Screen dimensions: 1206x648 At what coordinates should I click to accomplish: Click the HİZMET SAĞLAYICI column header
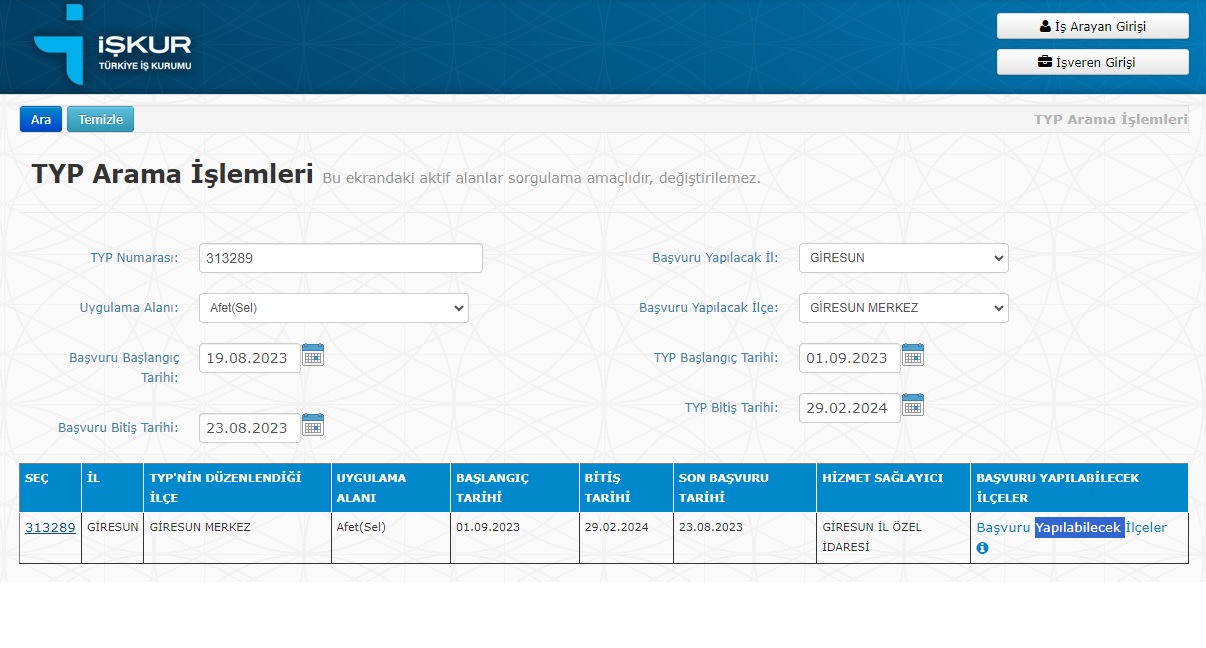[x=894, y=488]
